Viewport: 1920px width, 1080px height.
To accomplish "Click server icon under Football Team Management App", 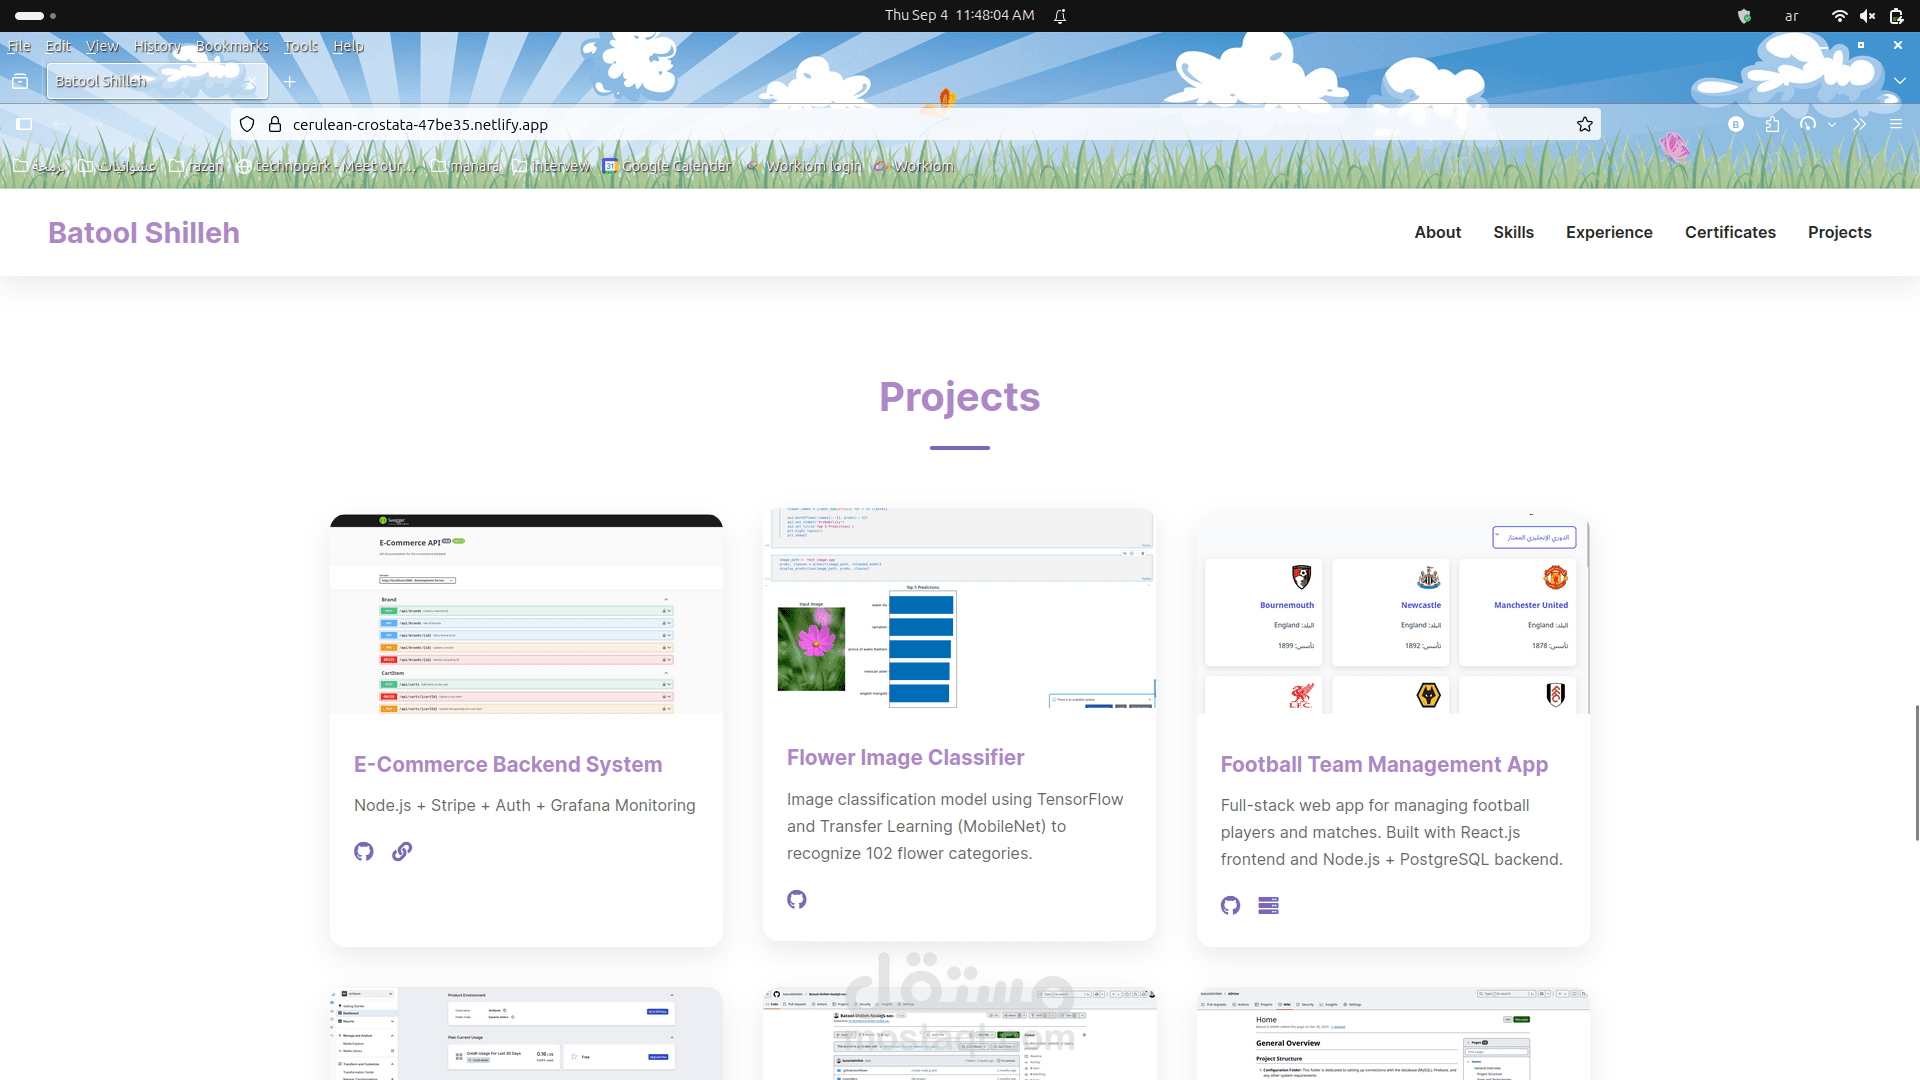I will 1269,905.
